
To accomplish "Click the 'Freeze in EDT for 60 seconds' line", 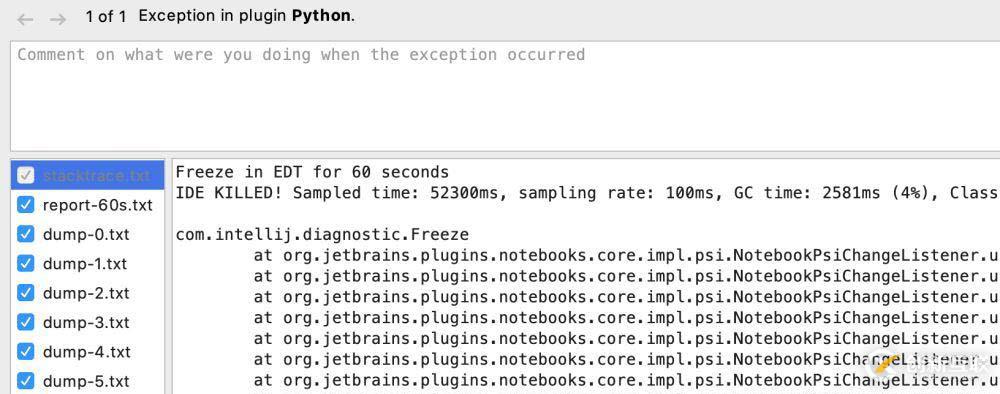I will click(x=312, y=172).
